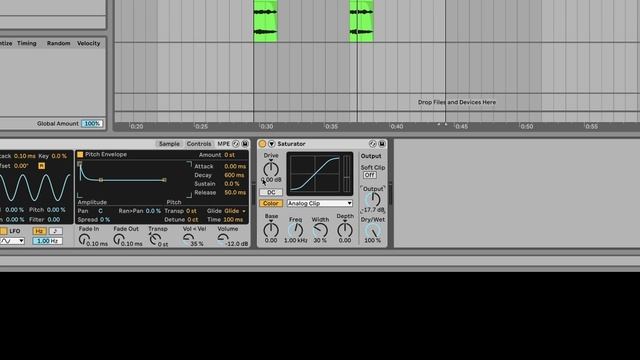Select the first green audio clip
Screen dimensions: 640x360
266,21
